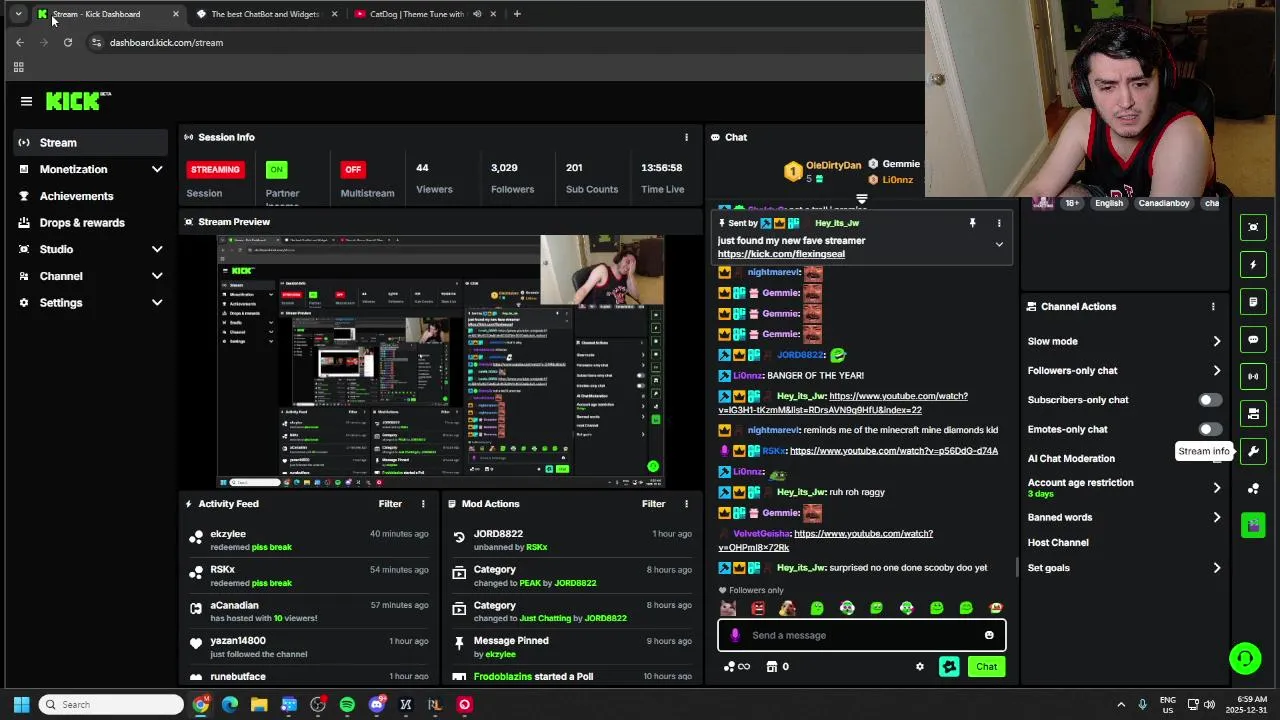1280x720 pixels.
Task: Open the Slow mode options chevron
Action: click(x=1217, y=342)
